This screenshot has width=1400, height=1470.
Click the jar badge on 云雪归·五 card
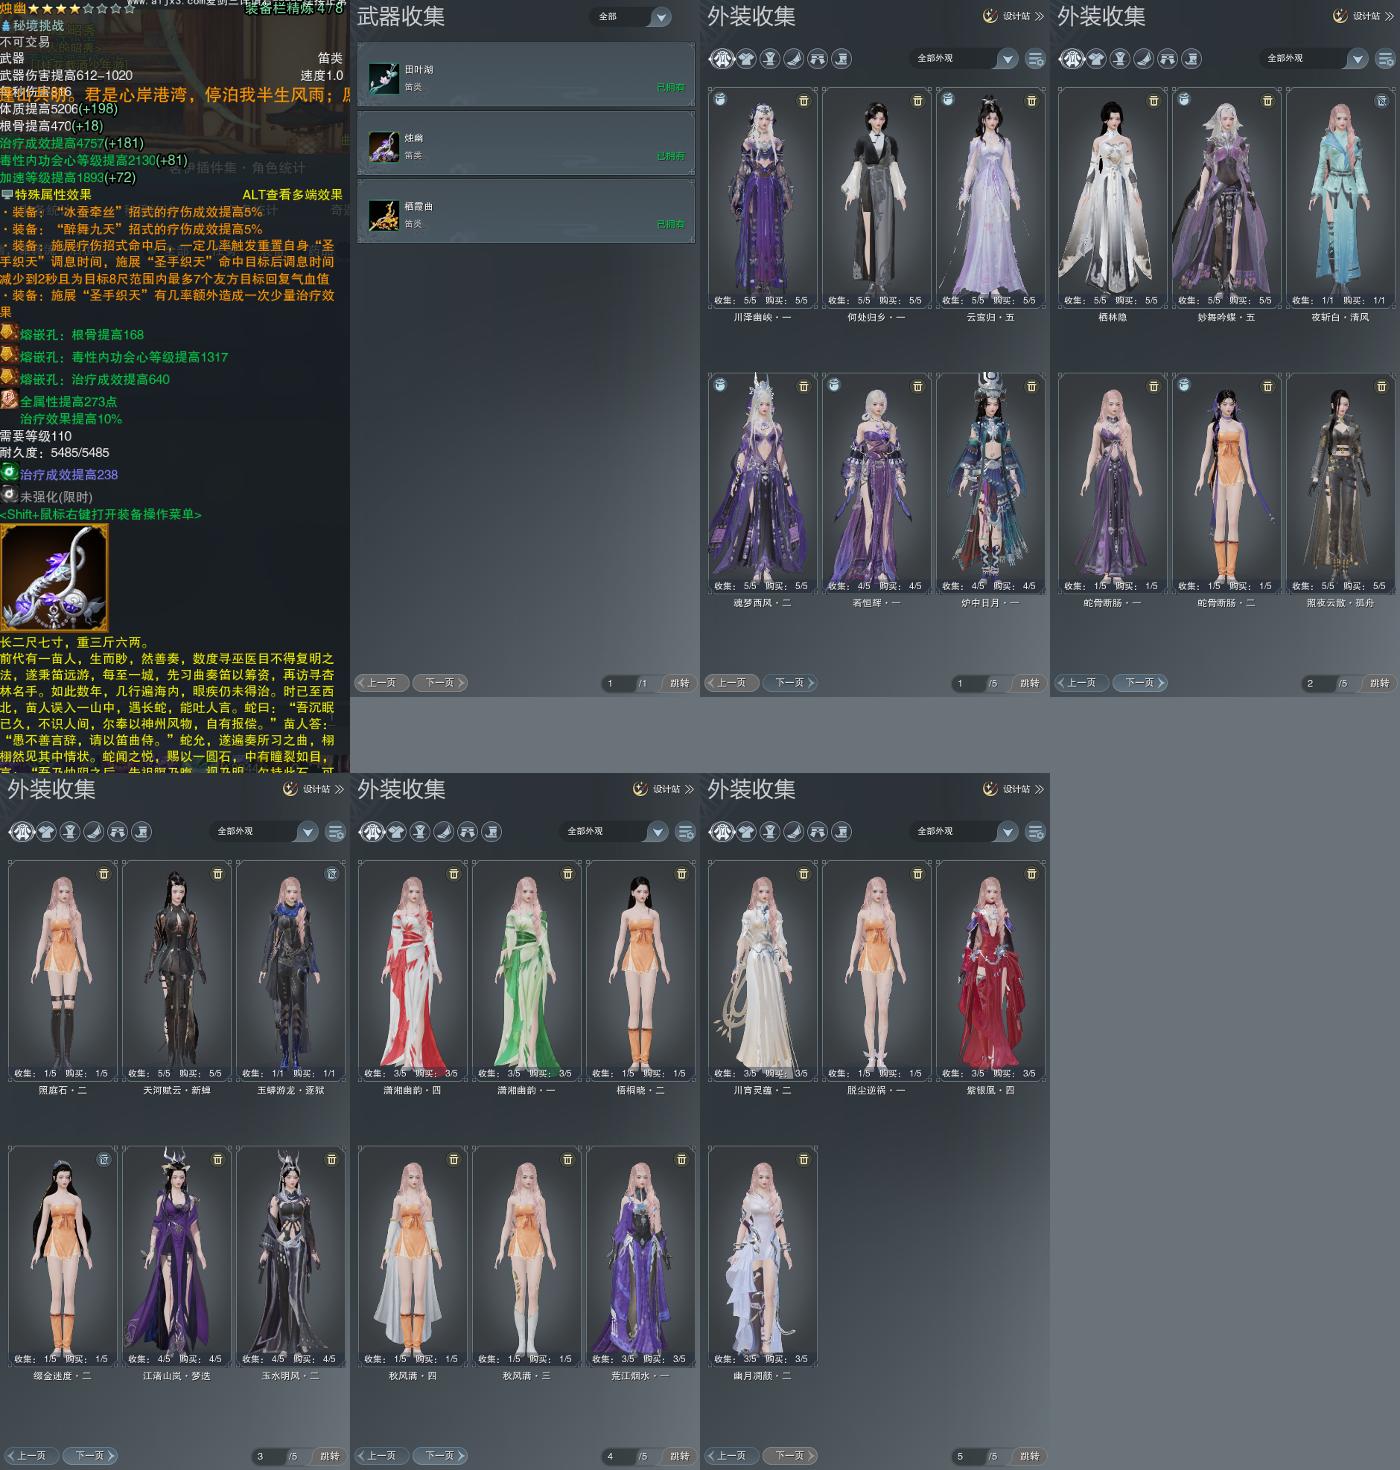click(948, 100)
